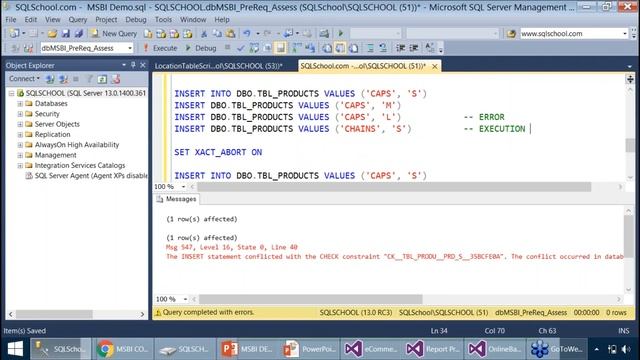Viewport: 640px width, 360px height.
Task: Click the Start green arrow icon
Action: tap(340, 33)
